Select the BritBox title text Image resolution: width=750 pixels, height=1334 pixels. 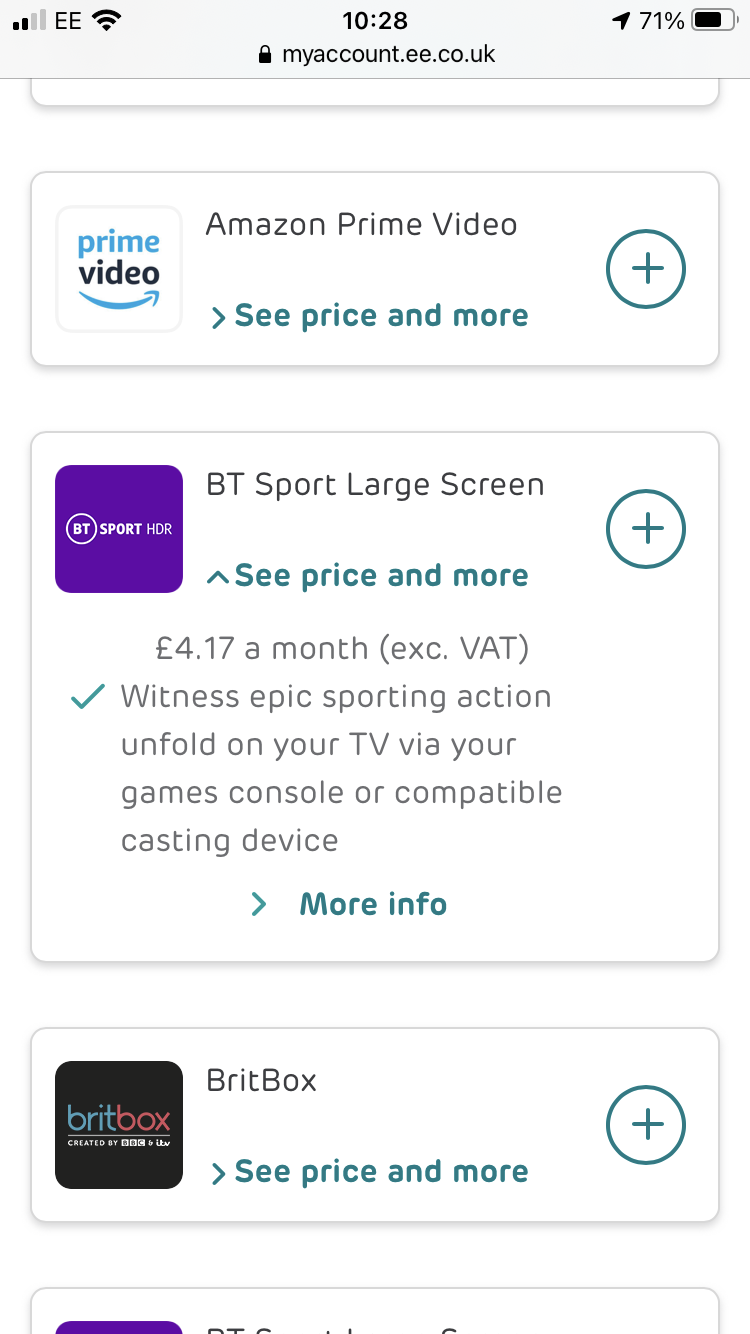(x=261, y=1080)
